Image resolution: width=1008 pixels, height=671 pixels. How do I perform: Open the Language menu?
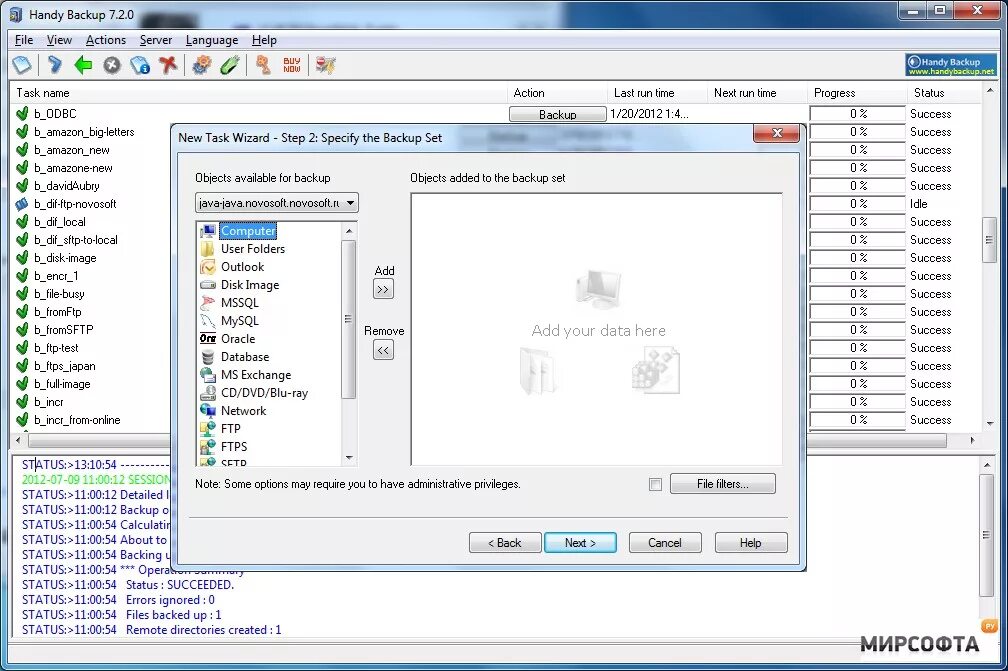click(212, 40)
